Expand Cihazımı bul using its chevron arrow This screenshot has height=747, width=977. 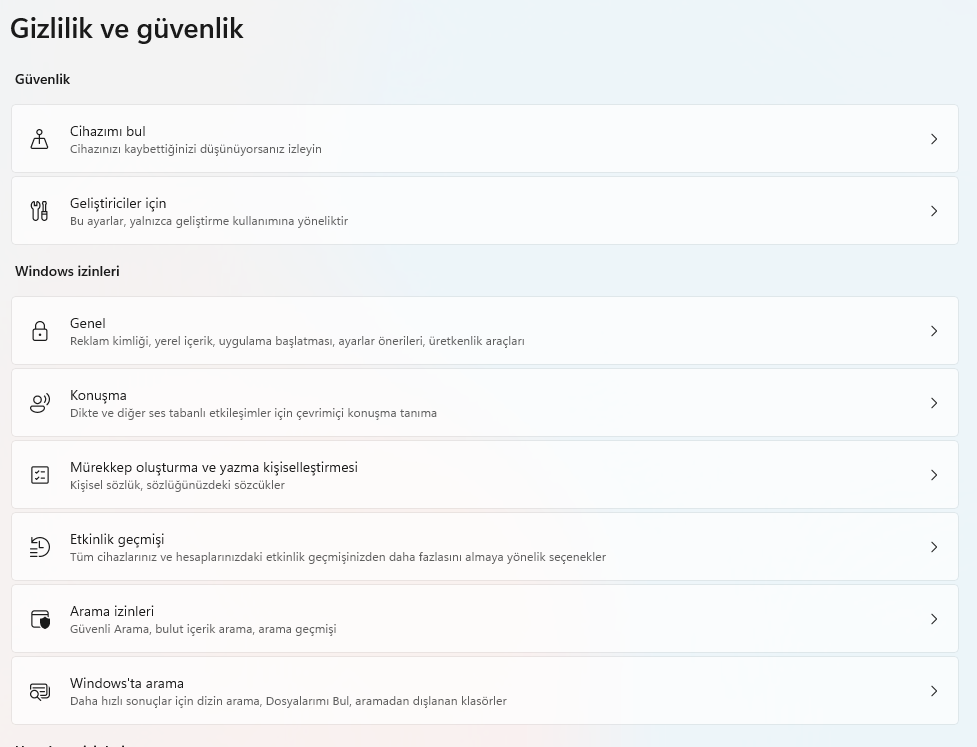point(933,139)
